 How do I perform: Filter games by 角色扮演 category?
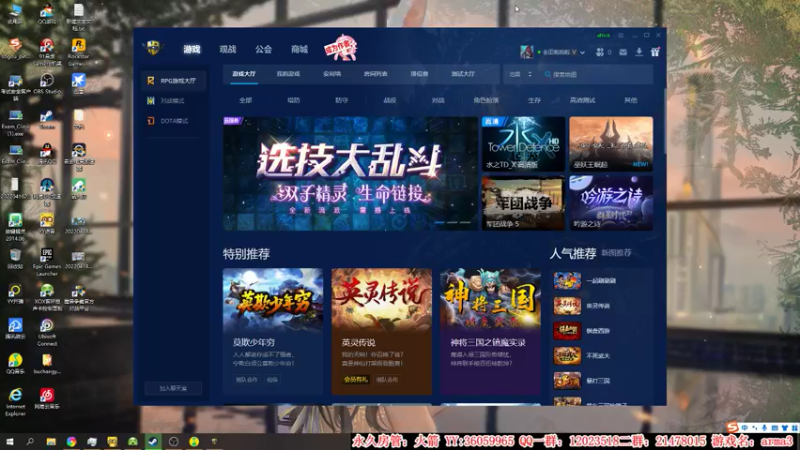pos(486,101)
